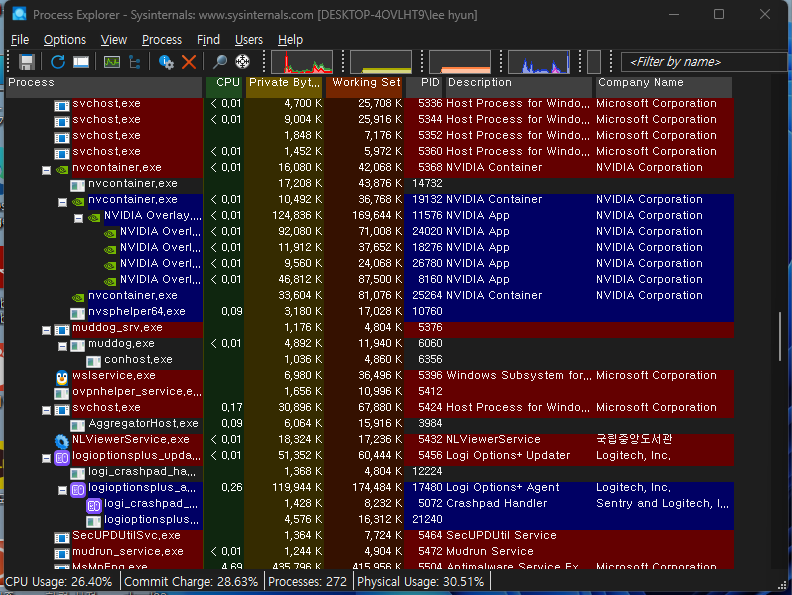This screenshot has height=595, width=792.
Task: Click the Save toolbar icon
Action: click(26, 62)
